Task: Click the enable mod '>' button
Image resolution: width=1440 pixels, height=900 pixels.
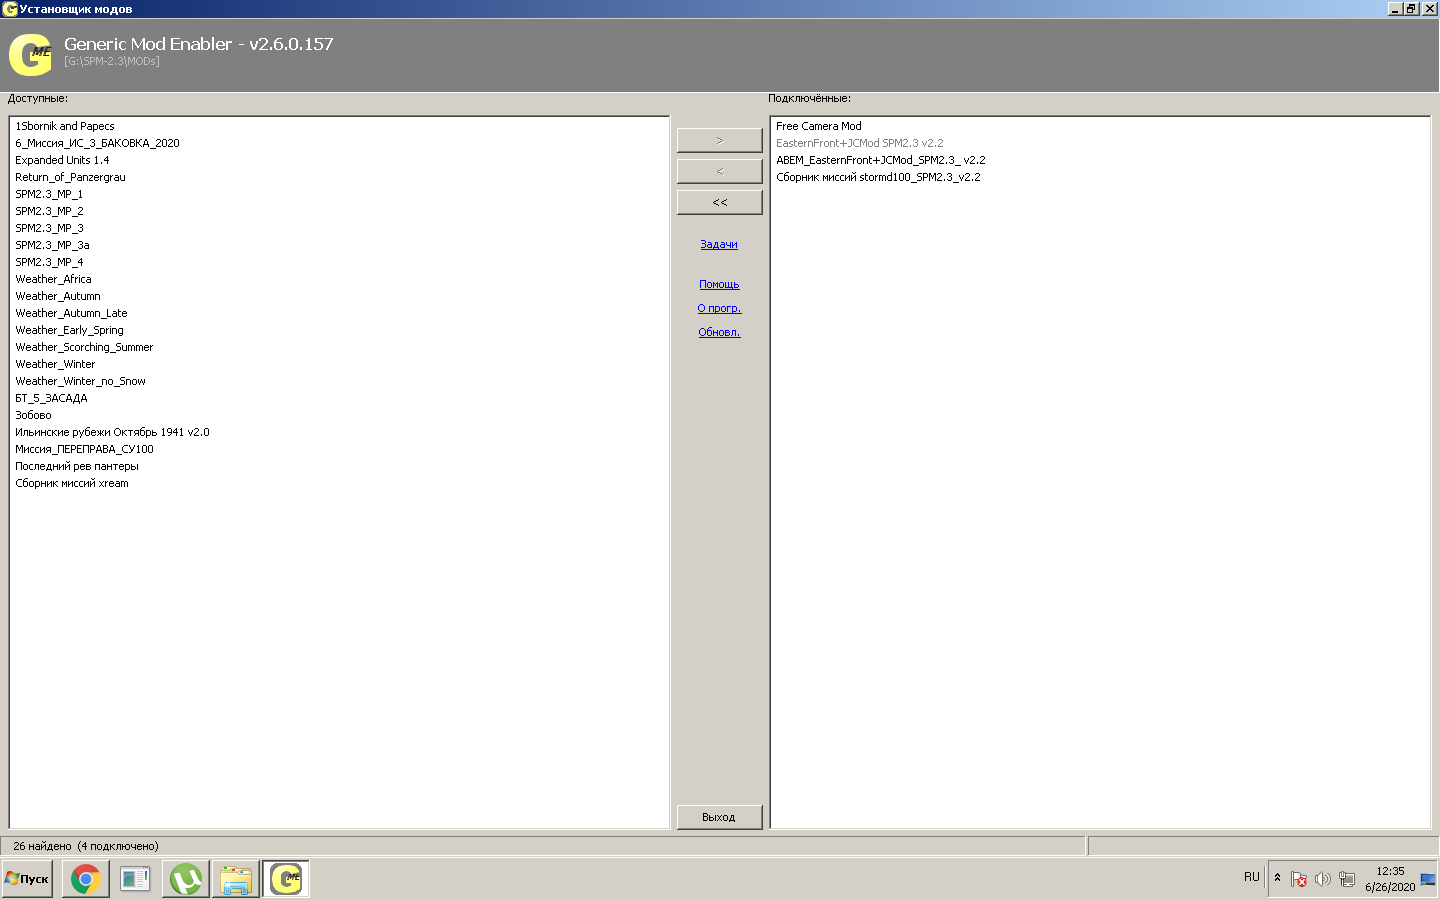Action: tap(719, 141)
